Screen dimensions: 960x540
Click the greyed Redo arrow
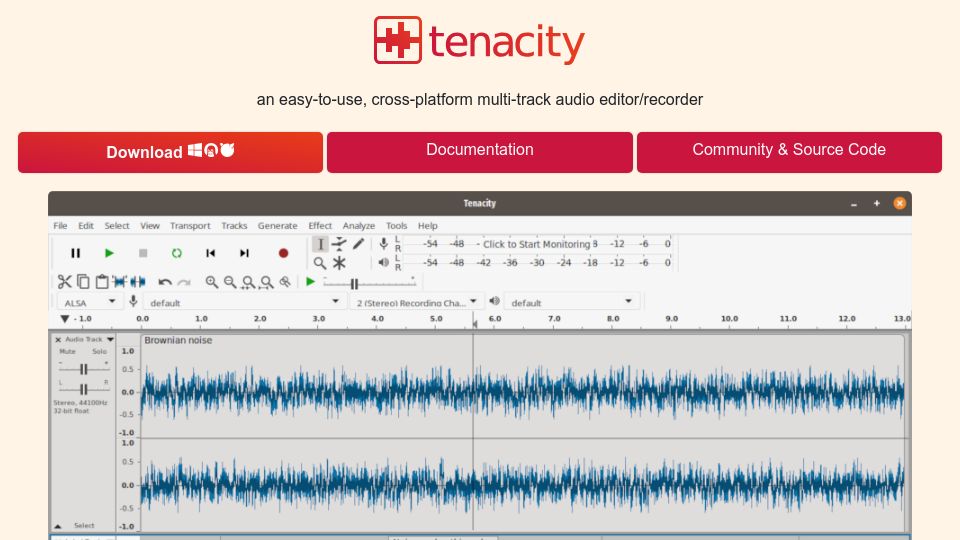tap(184, 282)
